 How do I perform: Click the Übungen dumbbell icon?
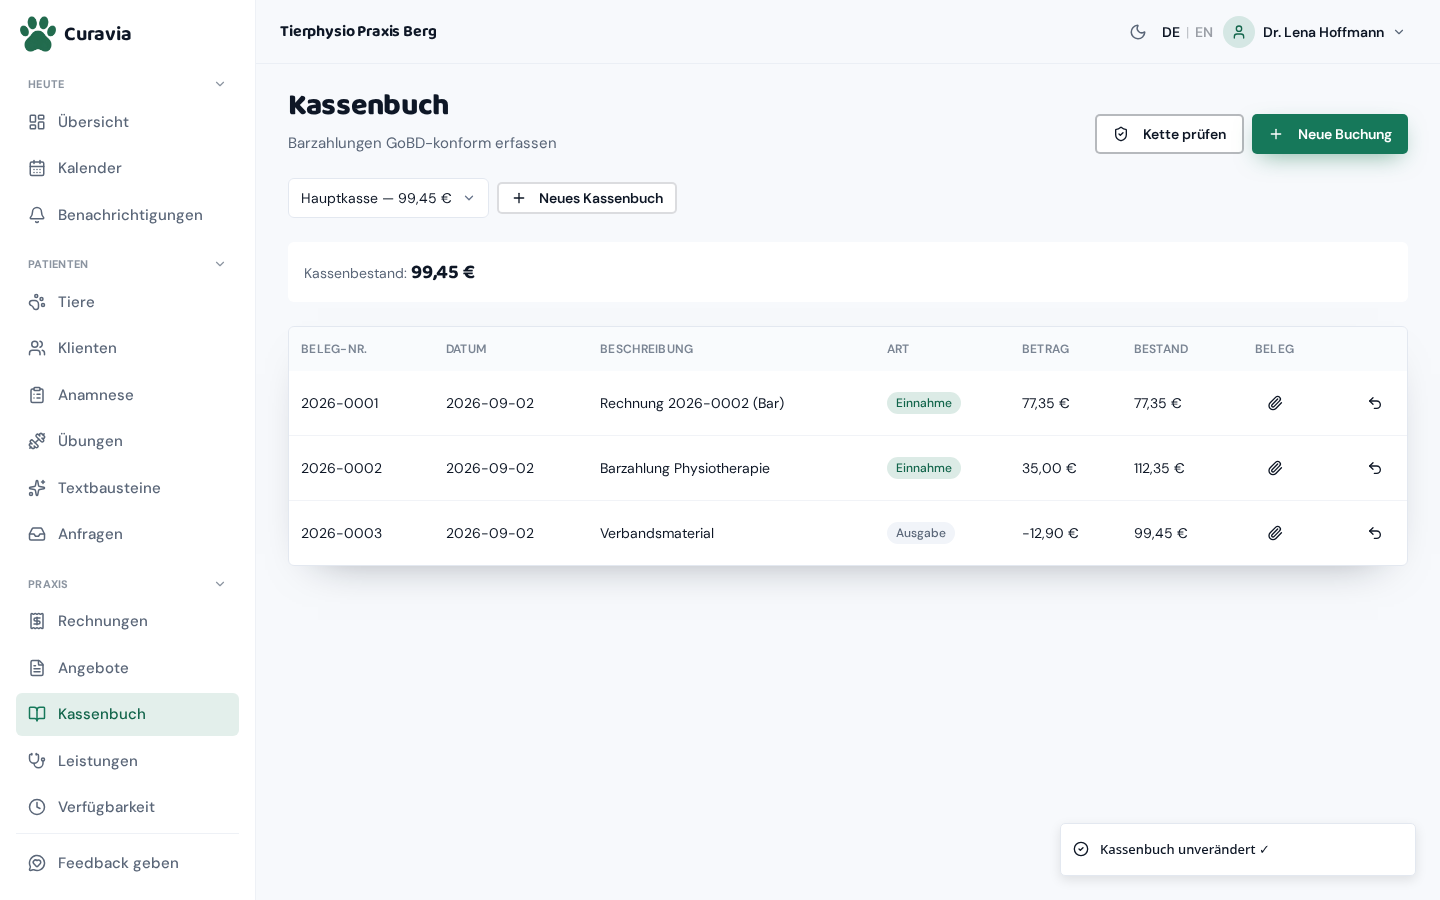click(x=37, y=441)
